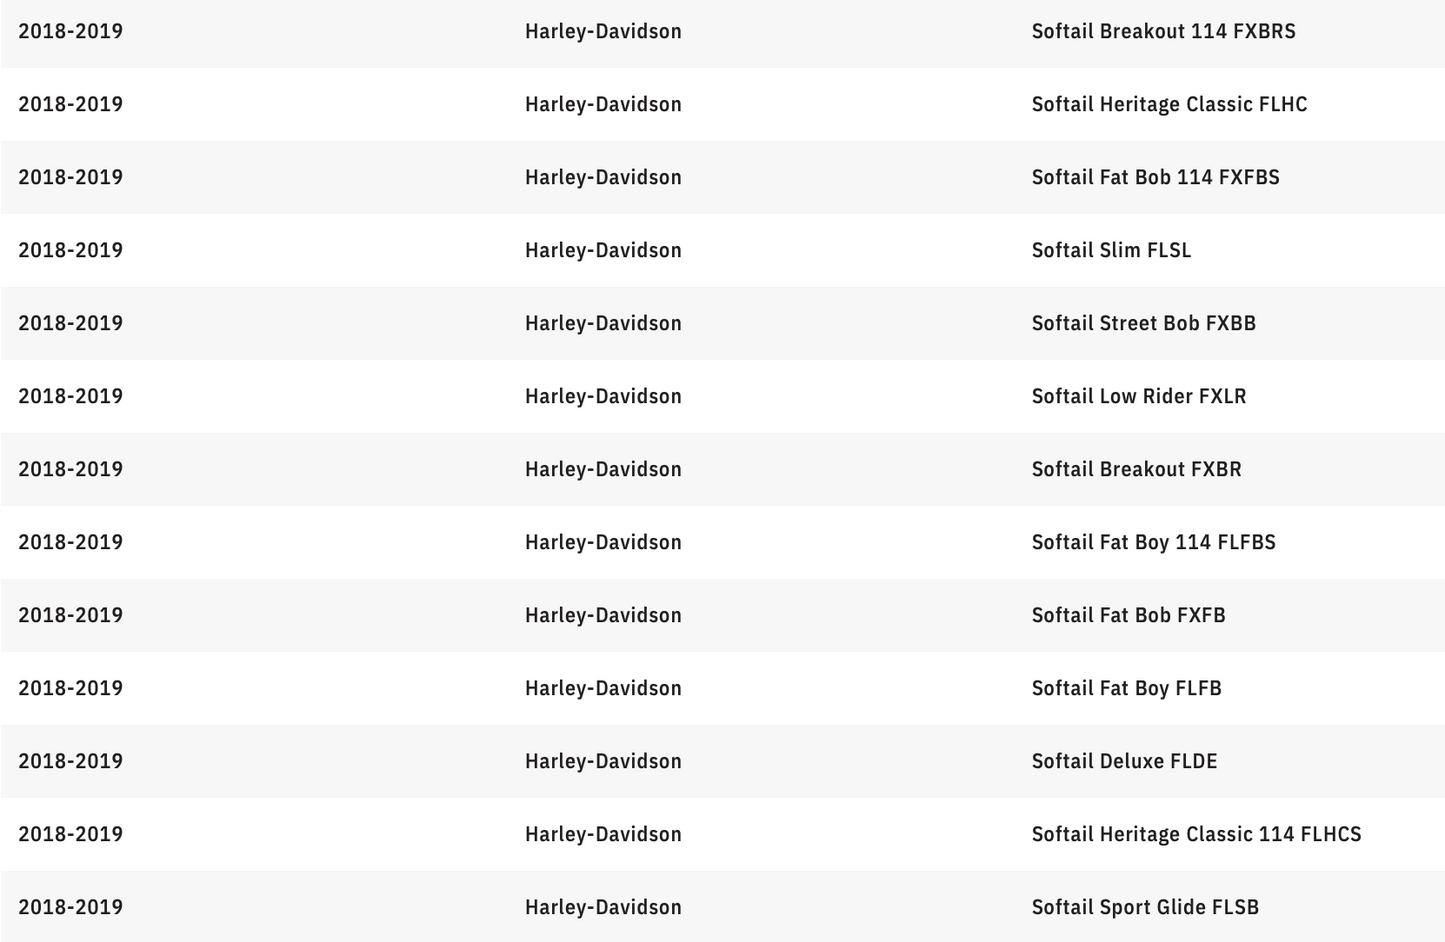Click 2018-2019 year in Softail Deluxe row

(x=70, y=761)
